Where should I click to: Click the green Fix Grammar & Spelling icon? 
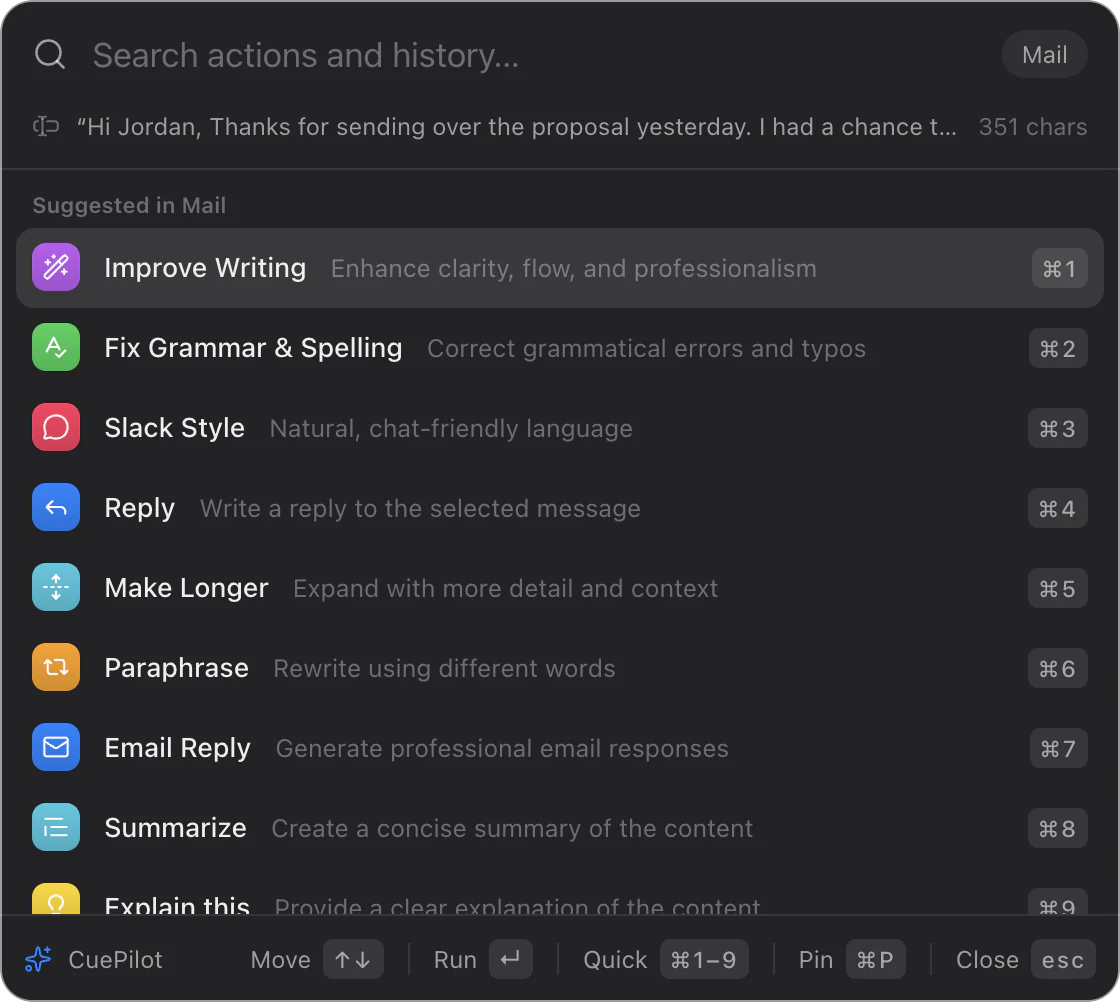56,348
